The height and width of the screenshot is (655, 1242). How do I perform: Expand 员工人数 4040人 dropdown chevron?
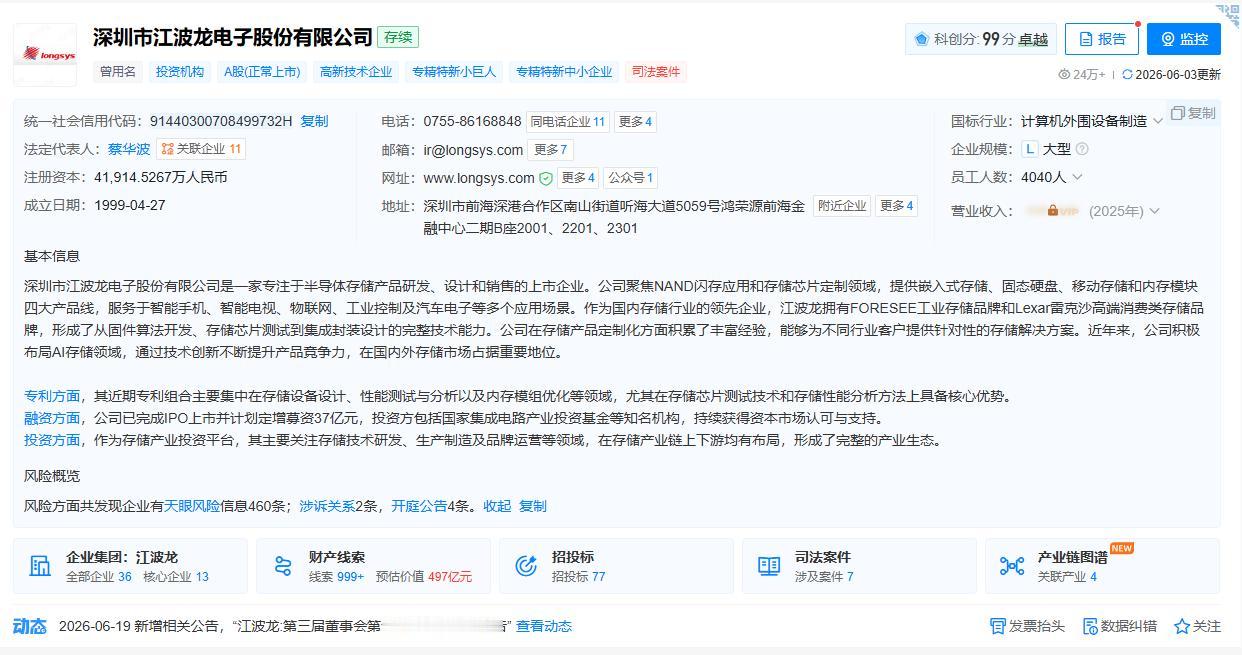point(1077,177)
